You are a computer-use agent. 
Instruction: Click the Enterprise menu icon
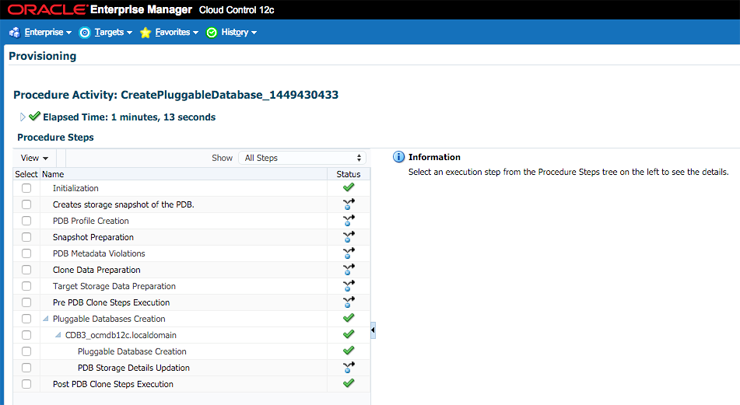point(15,32)
